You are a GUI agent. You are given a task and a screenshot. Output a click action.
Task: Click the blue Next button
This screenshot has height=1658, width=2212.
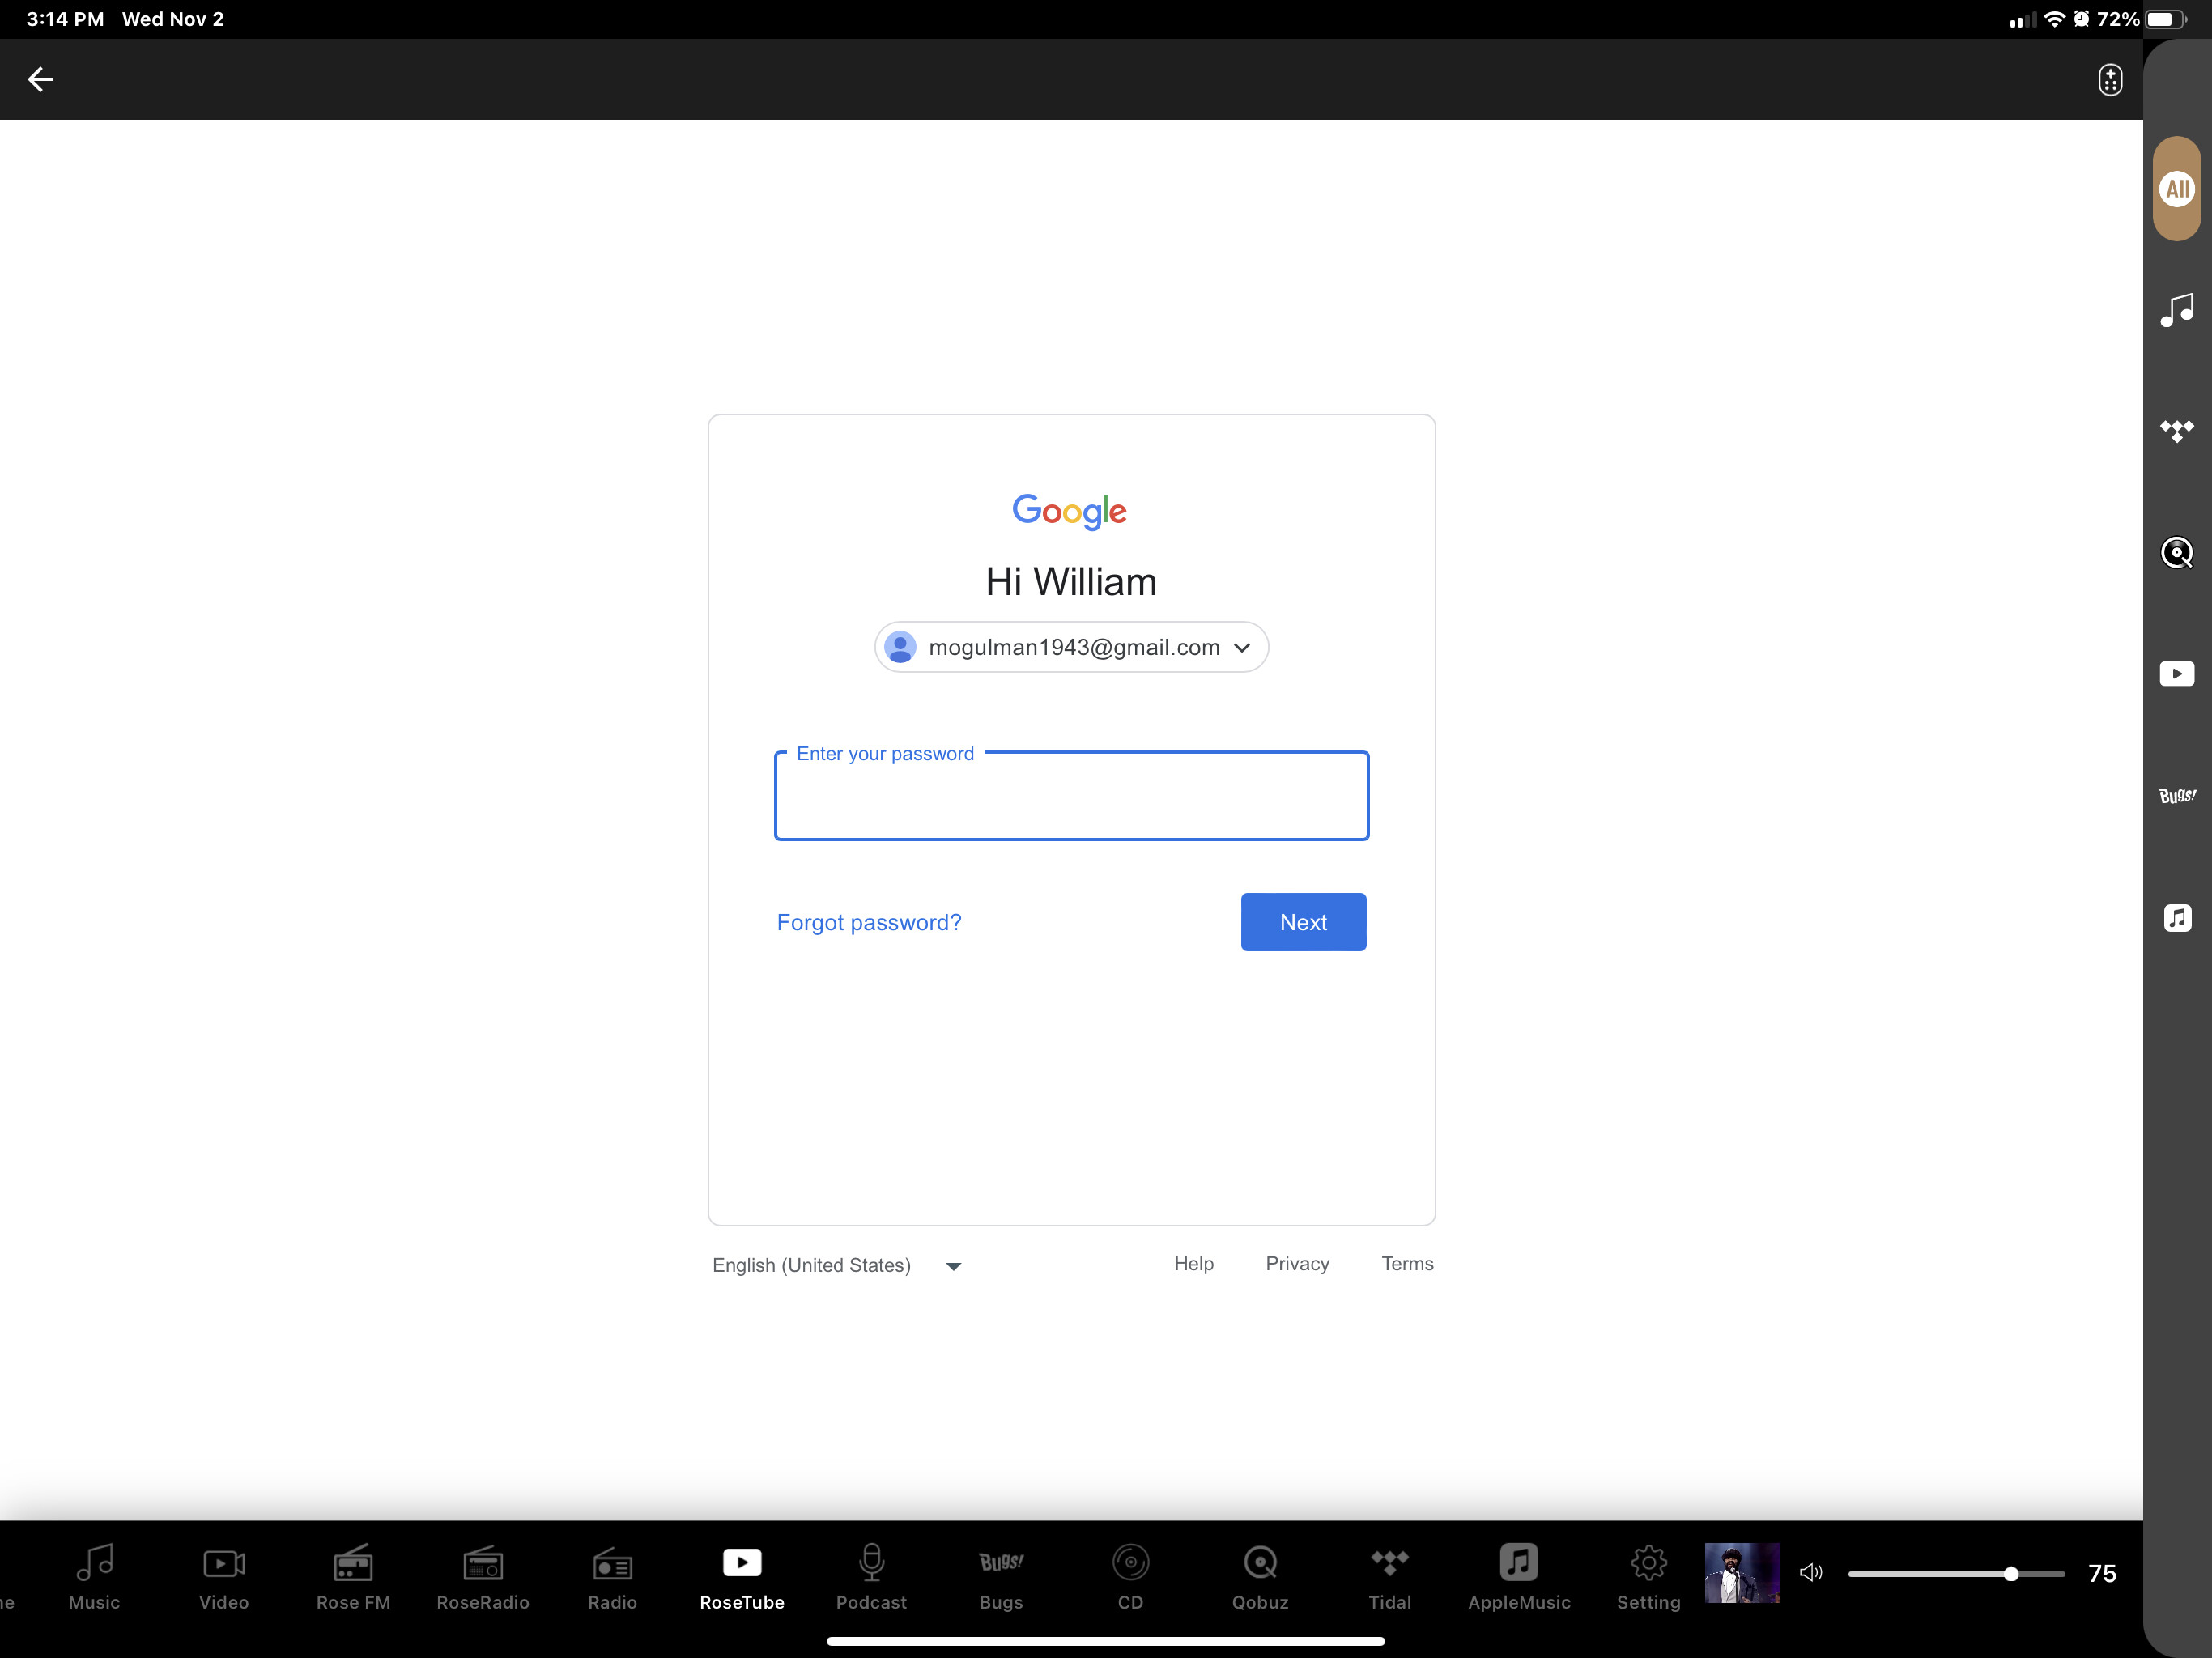[1303, 922]
